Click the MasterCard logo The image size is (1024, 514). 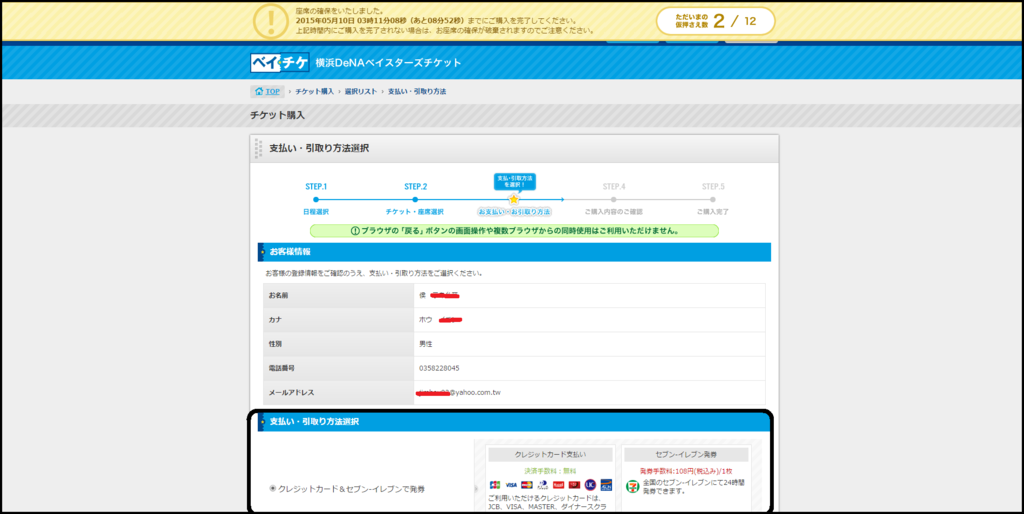[x=527, y=485]
